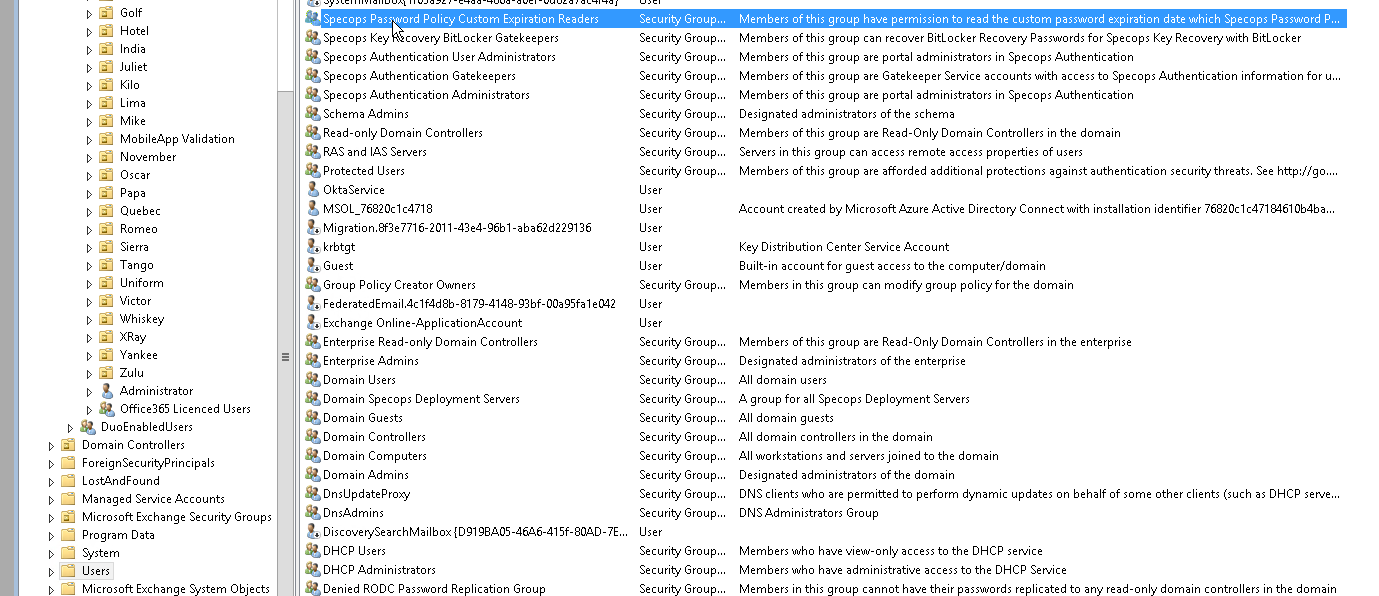
Task: Click 'Key Distribution Center Service Account' description
Action: pos(844,247)
